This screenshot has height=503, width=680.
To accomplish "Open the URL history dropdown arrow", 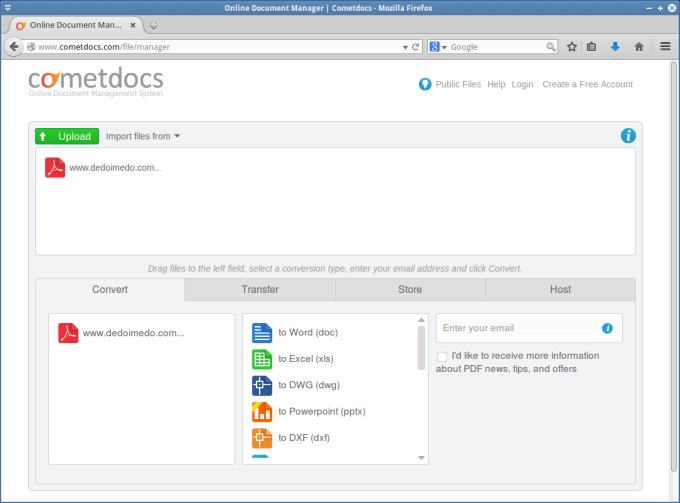I will tap(405, 47).
